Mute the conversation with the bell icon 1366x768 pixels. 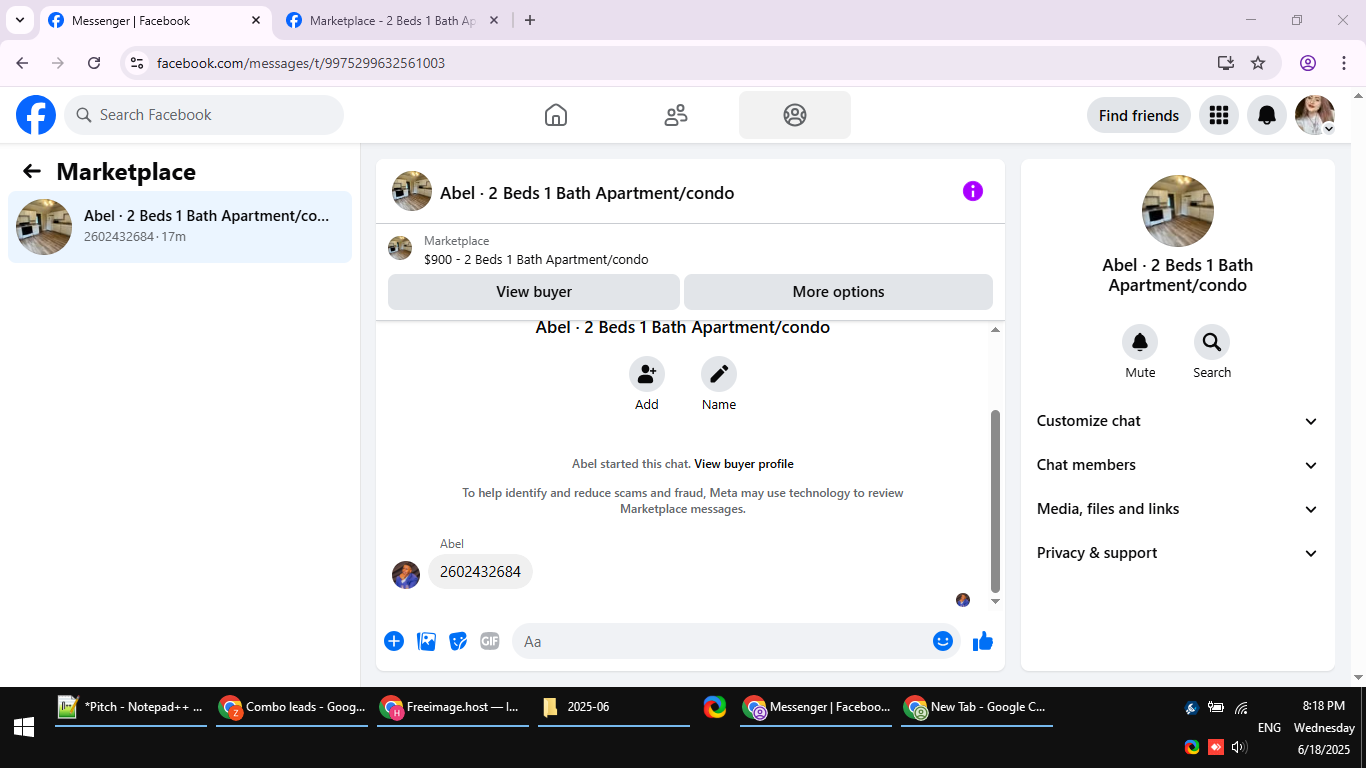pyautogui.click(x=1140, y=343)
